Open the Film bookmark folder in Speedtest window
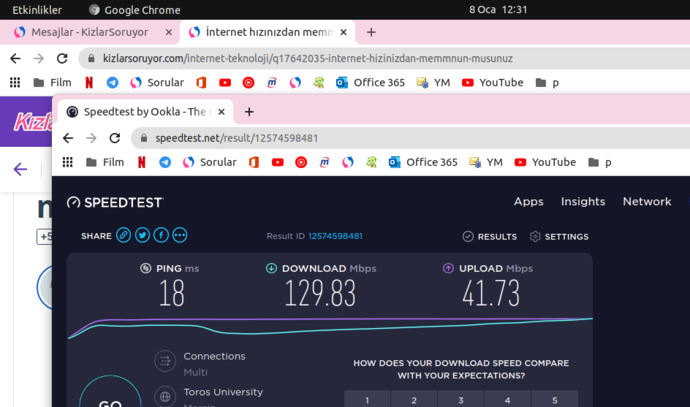The width and height of the screenshot is (690, 407). (x=105, y=162)
